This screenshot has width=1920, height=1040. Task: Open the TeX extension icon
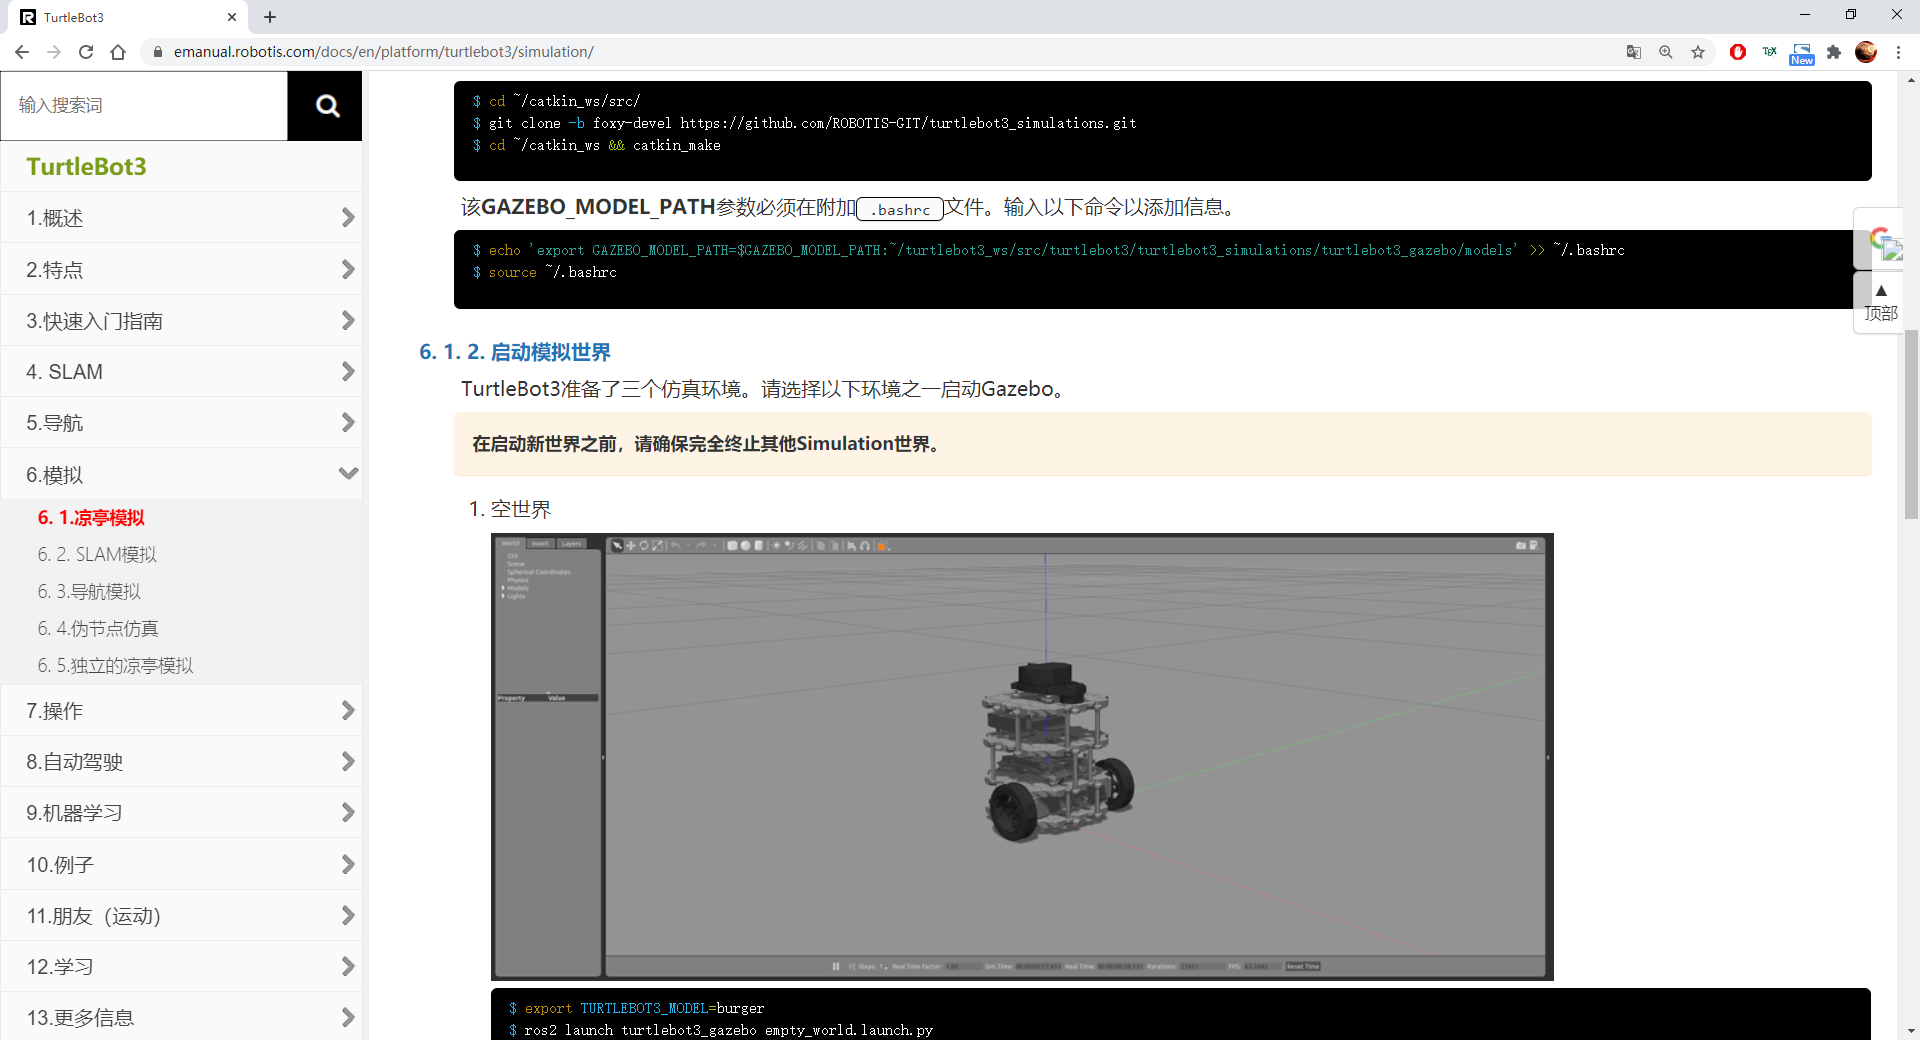[x=1770, y=52]
